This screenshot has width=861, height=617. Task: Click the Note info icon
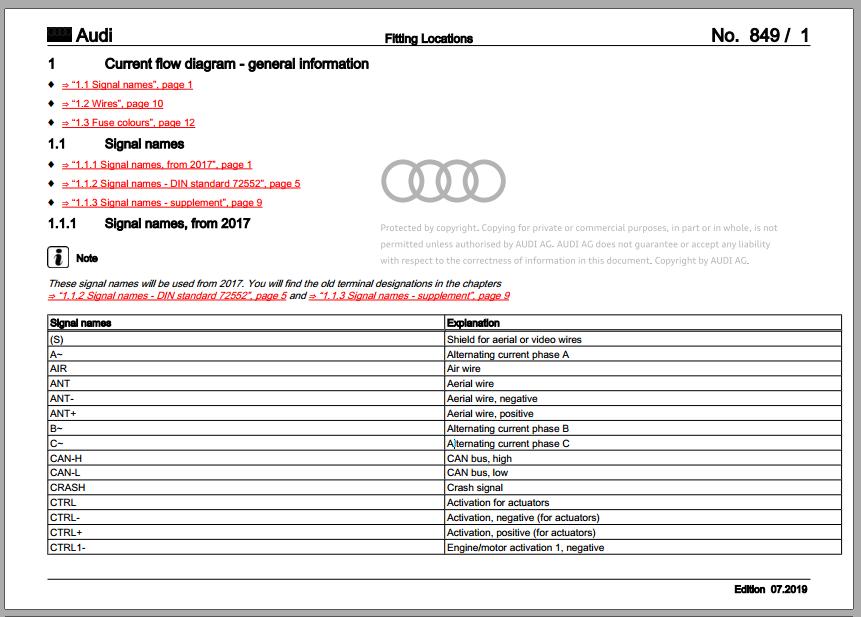58,257
